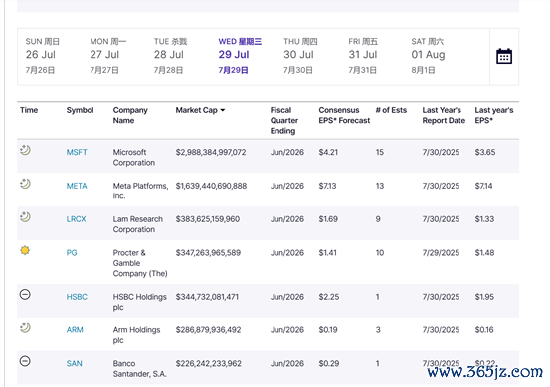Screen dimensions: 550x387
Task: Select the SUN 26 Jul date tab
Action: (42, 55)
